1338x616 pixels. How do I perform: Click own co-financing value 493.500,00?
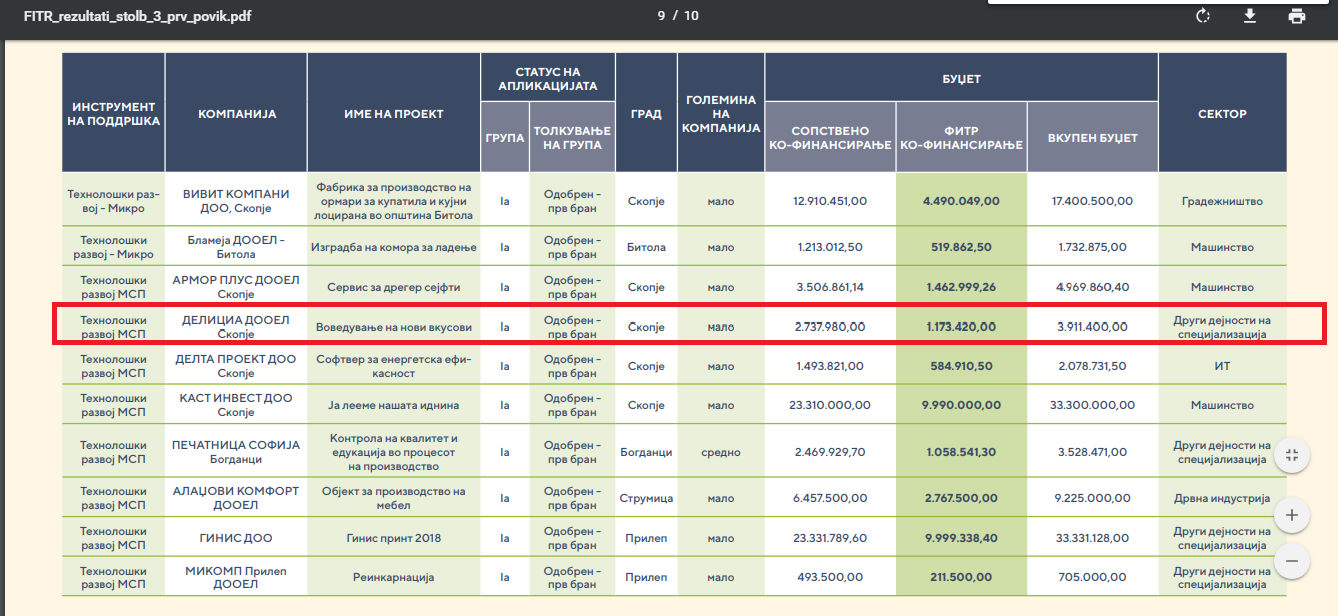coord(830,577)
